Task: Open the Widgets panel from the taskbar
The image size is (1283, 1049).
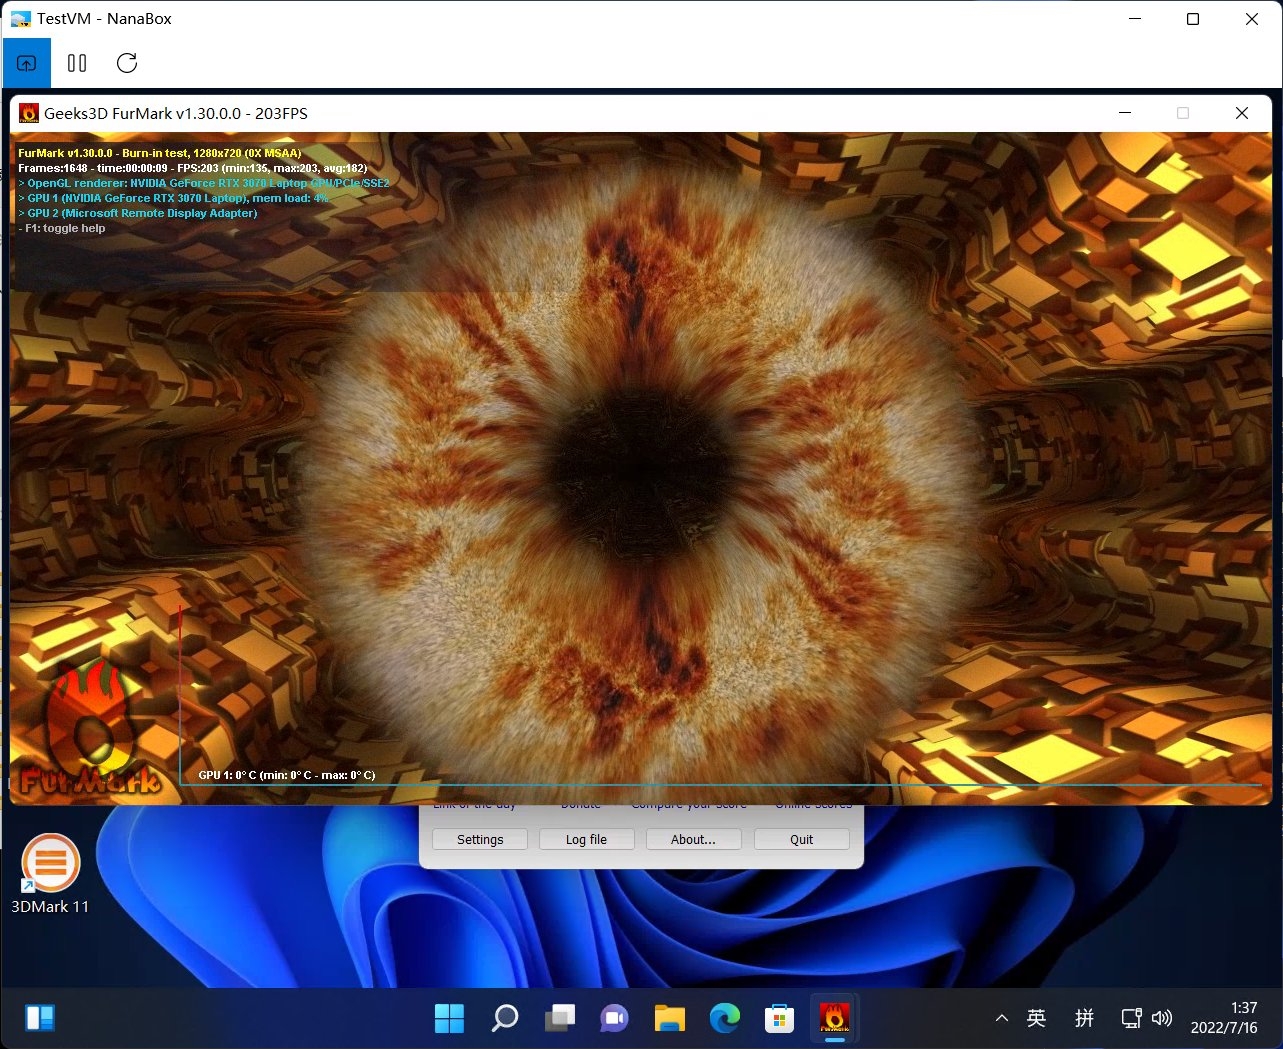Action: point(40,1018)
